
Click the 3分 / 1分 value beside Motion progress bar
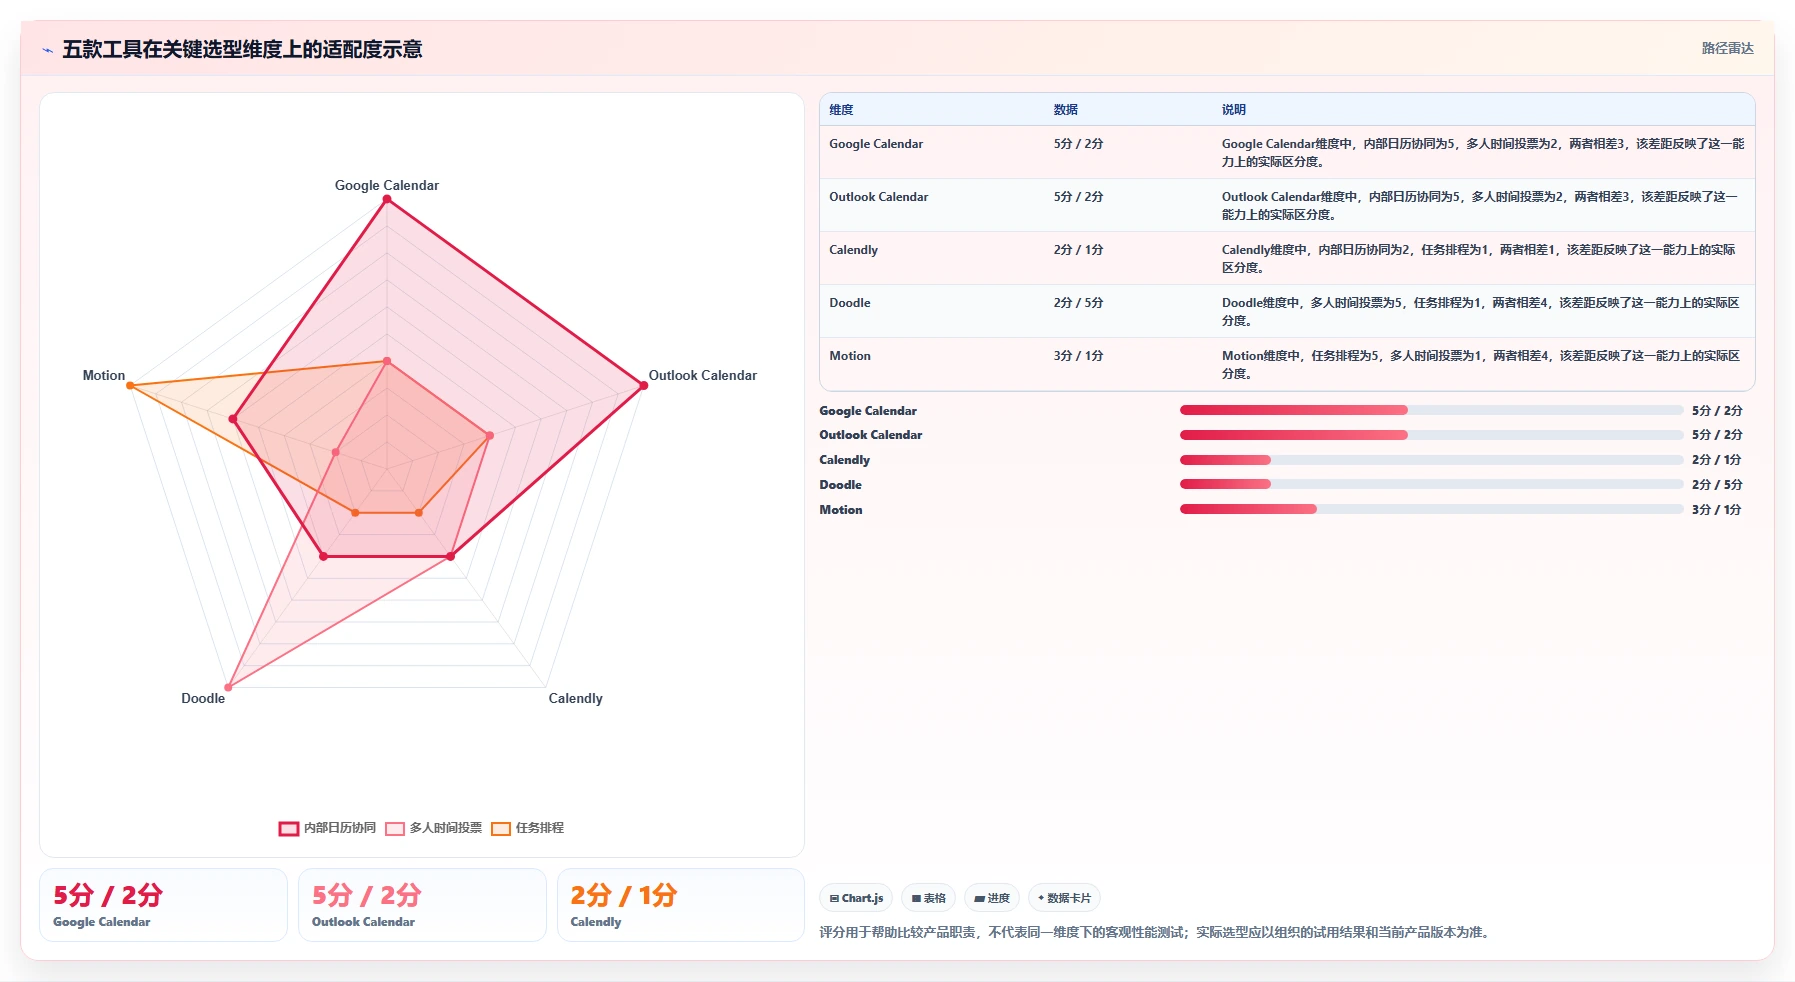[1717, 510]
